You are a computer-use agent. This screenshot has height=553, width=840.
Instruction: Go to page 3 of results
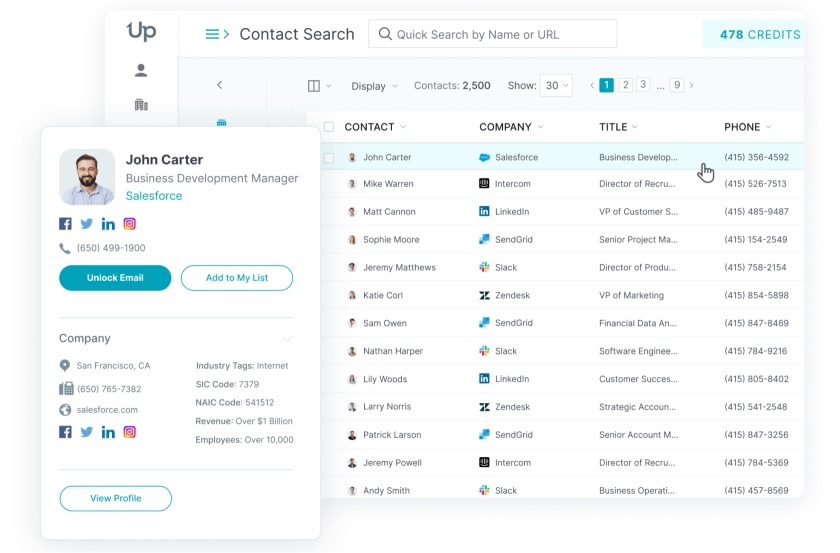(x=643, y=85)
